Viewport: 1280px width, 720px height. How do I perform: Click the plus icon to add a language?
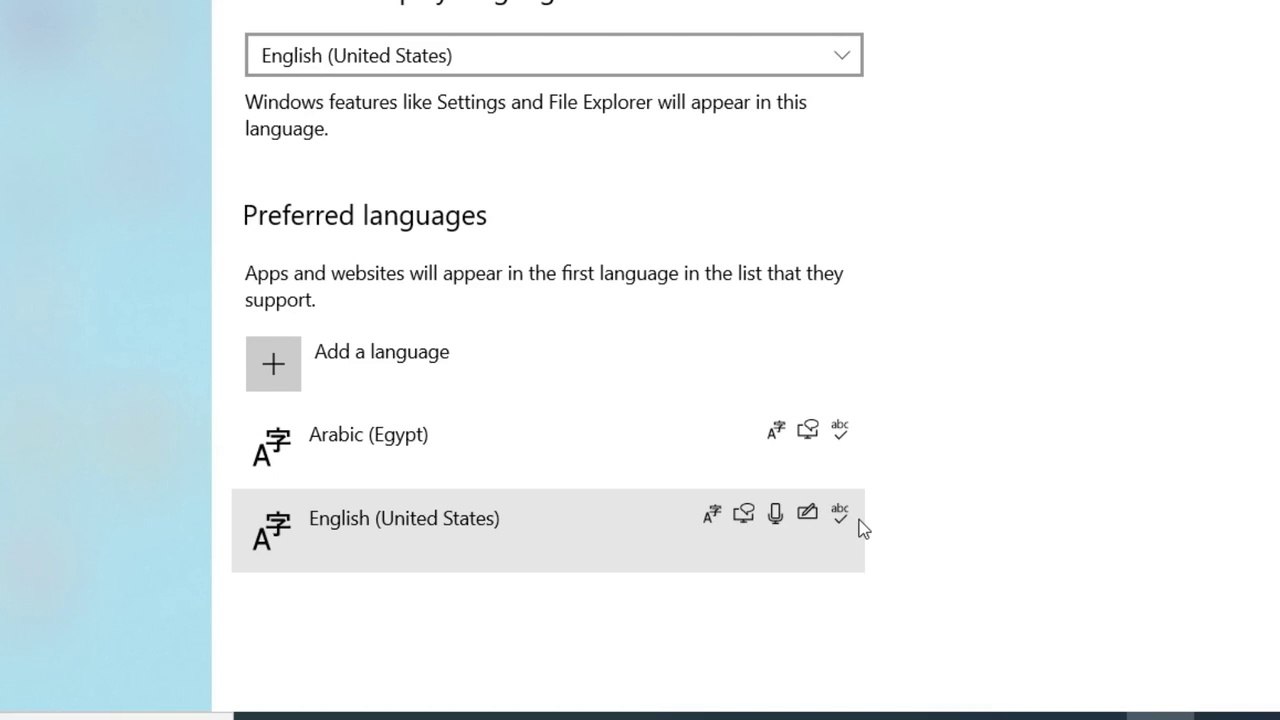point(273,364)
